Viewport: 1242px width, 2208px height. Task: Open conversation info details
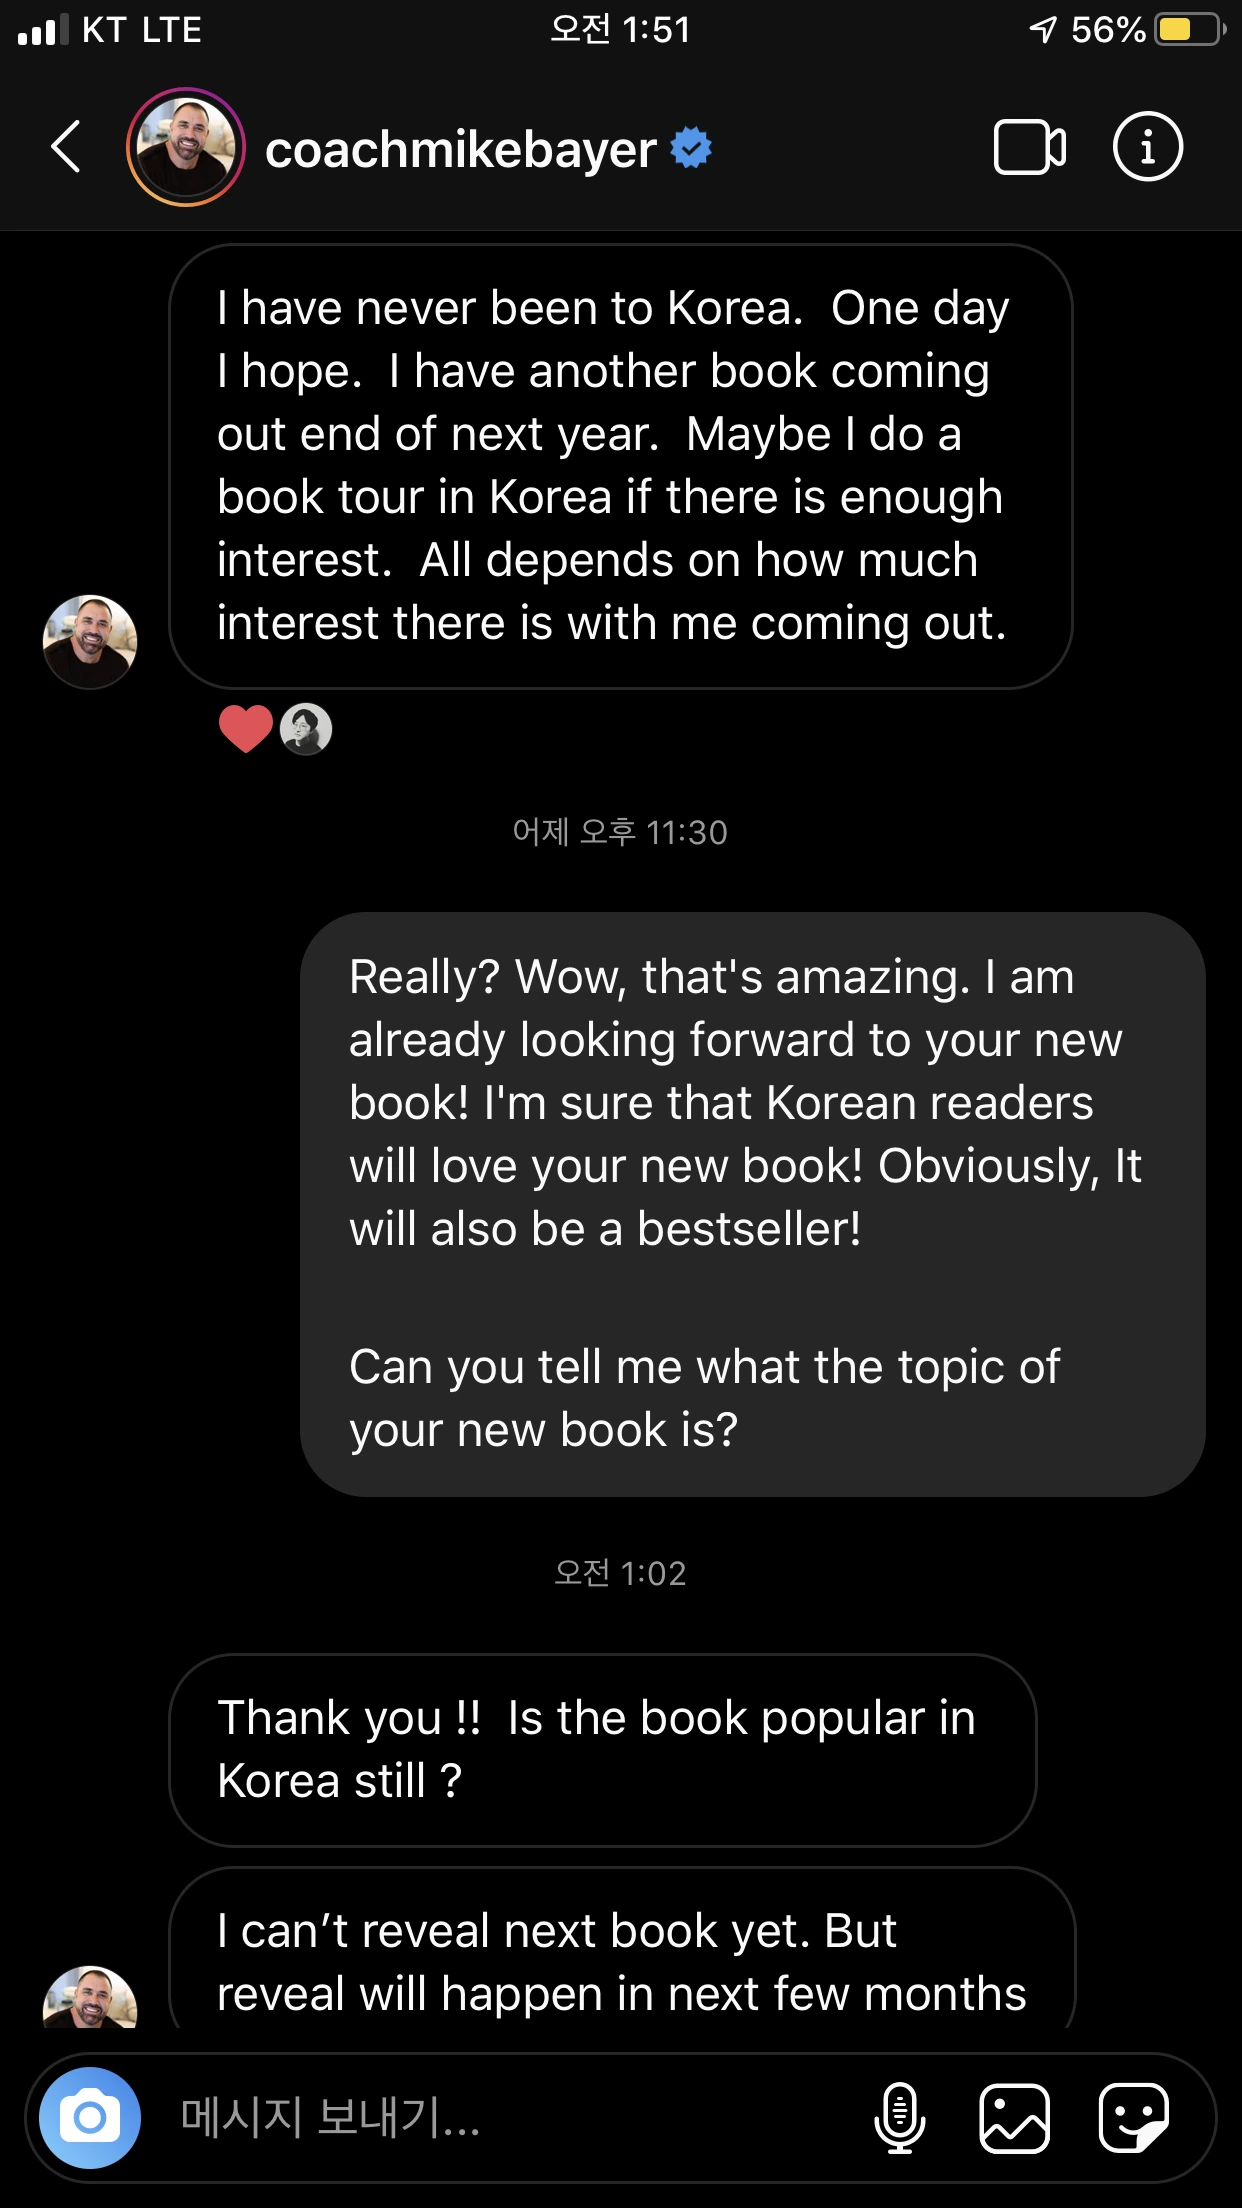(x=1147, y=146)
